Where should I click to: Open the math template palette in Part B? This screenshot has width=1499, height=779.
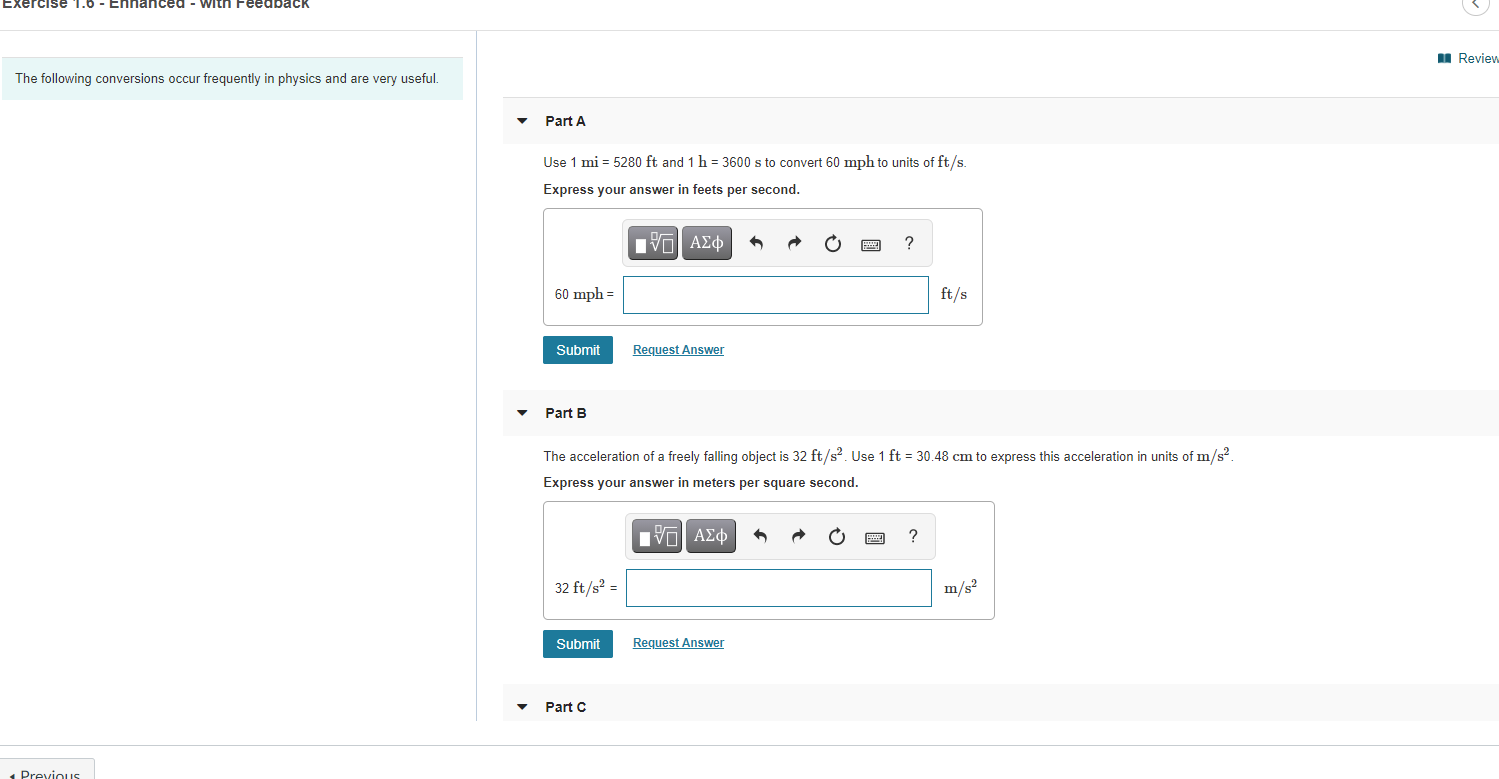[x=656, y=535]
